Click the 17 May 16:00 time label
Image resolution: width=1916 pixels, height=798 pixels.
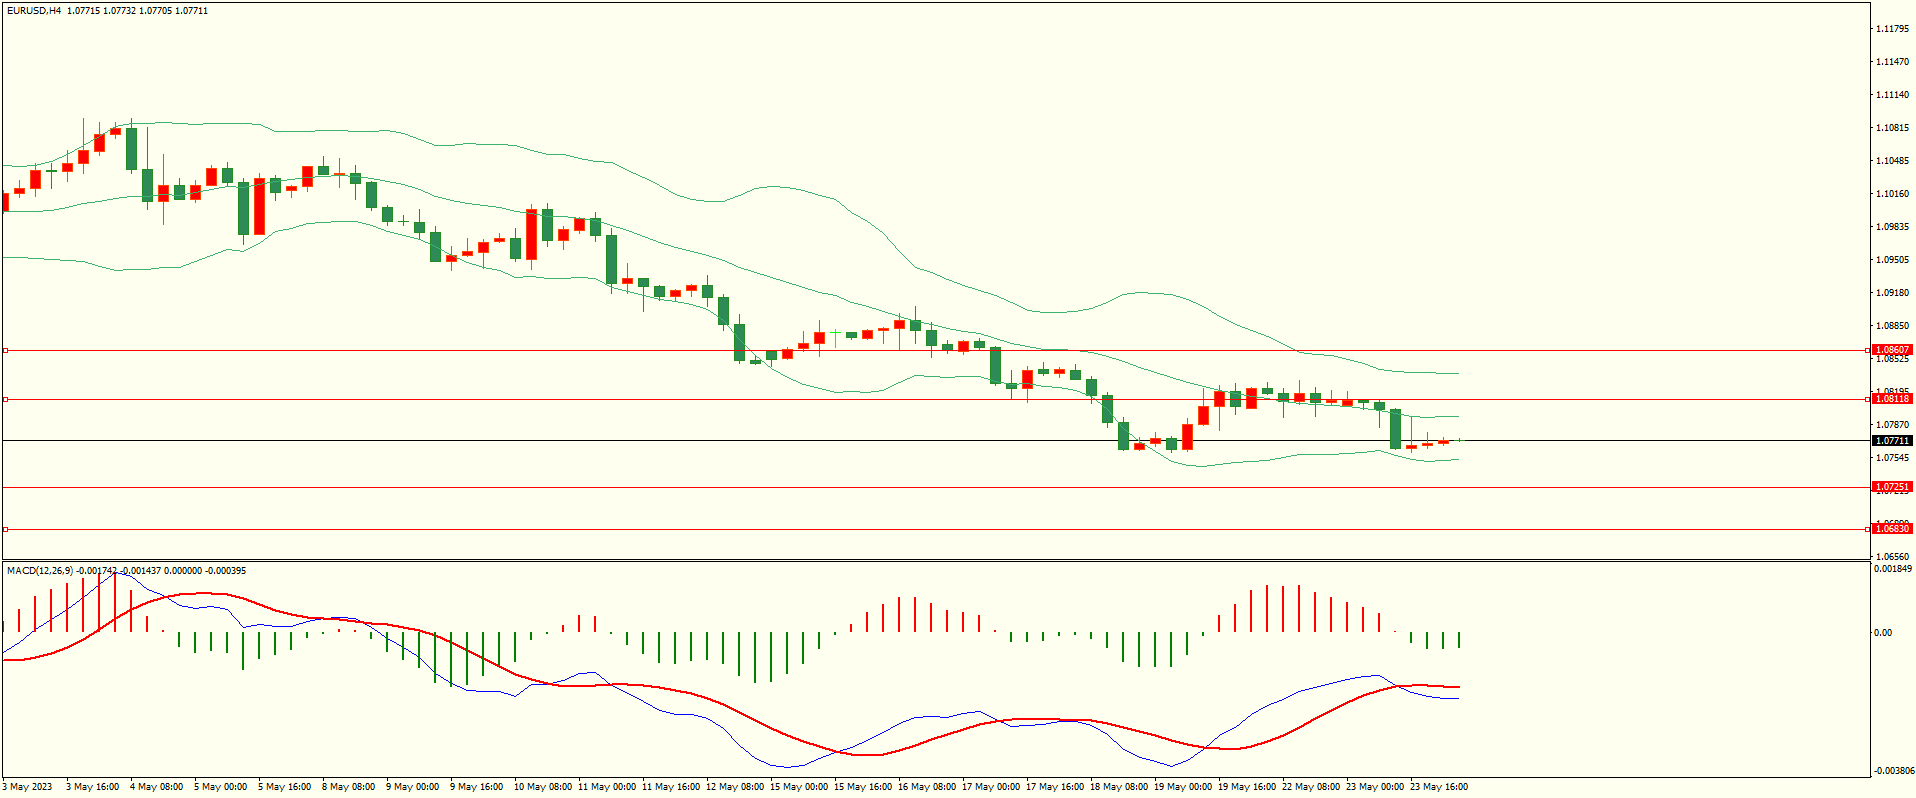pyautogui.click(x=1055, y=786)
